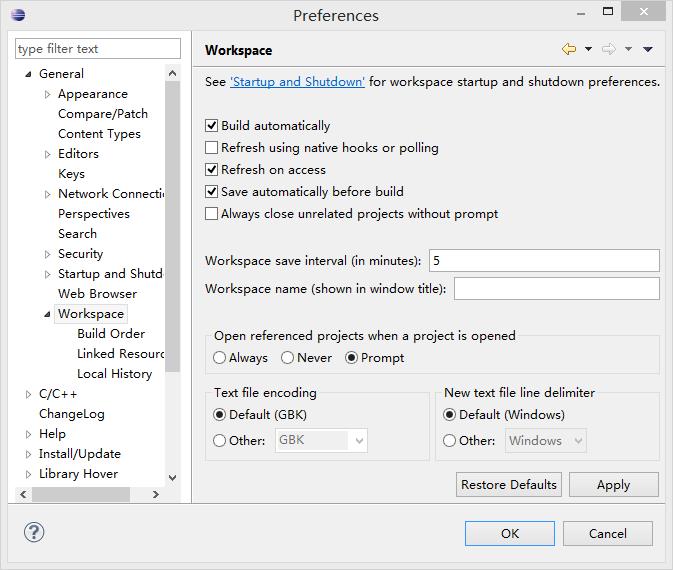Image resolution: width=673 pixels, height=570 pixels.
Task: Click the tree horizontal scroll right arrow
Action: [156, 494]
